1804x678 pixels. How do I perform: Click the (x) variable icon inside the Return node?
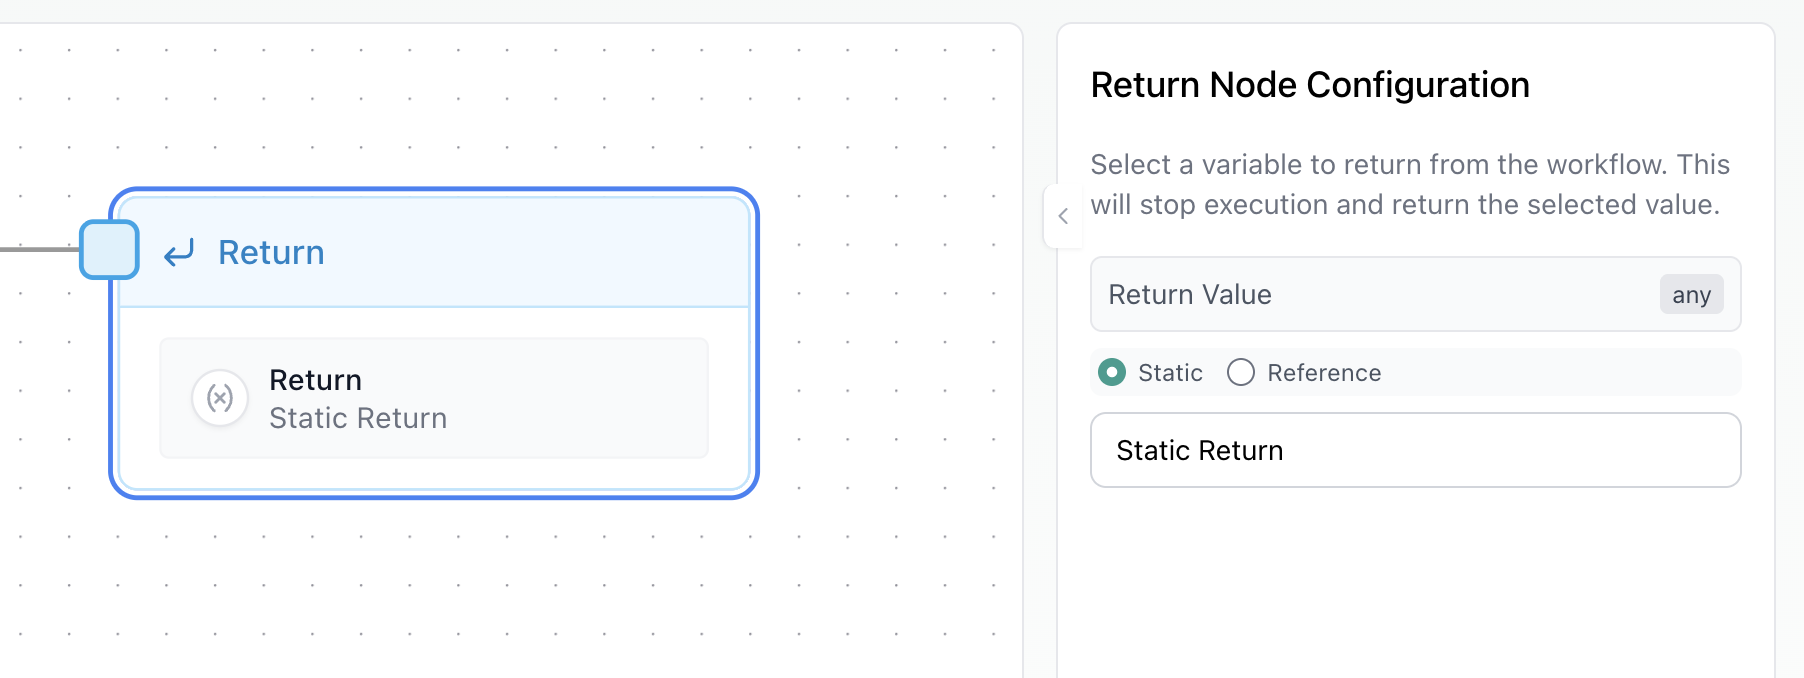pyautogui.click(x=219, y=397)
